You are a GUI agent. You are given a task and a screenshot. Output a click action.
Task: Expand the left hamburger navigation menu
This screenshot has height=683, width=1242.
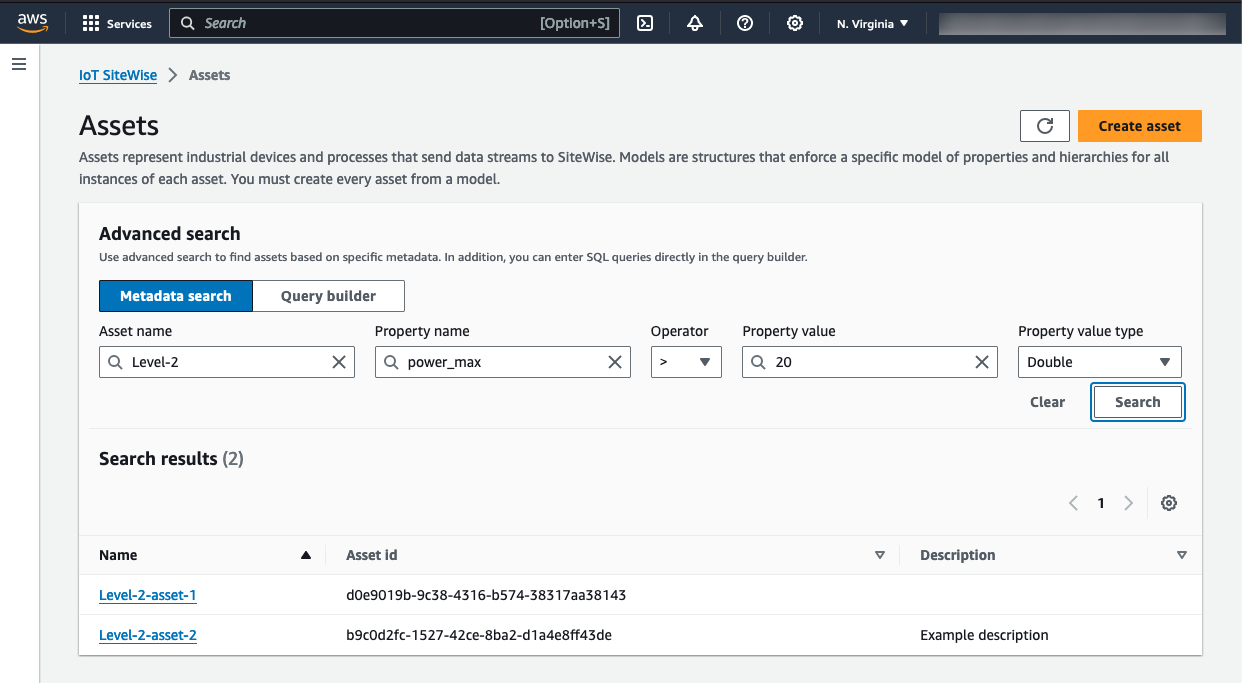tap(19, 64)
